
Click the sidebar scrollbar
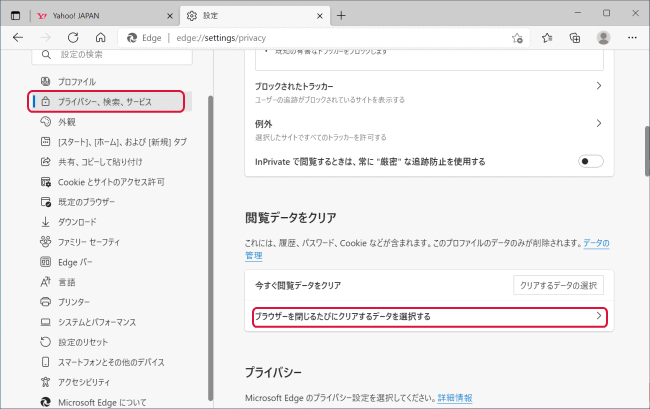pos(210,248)
